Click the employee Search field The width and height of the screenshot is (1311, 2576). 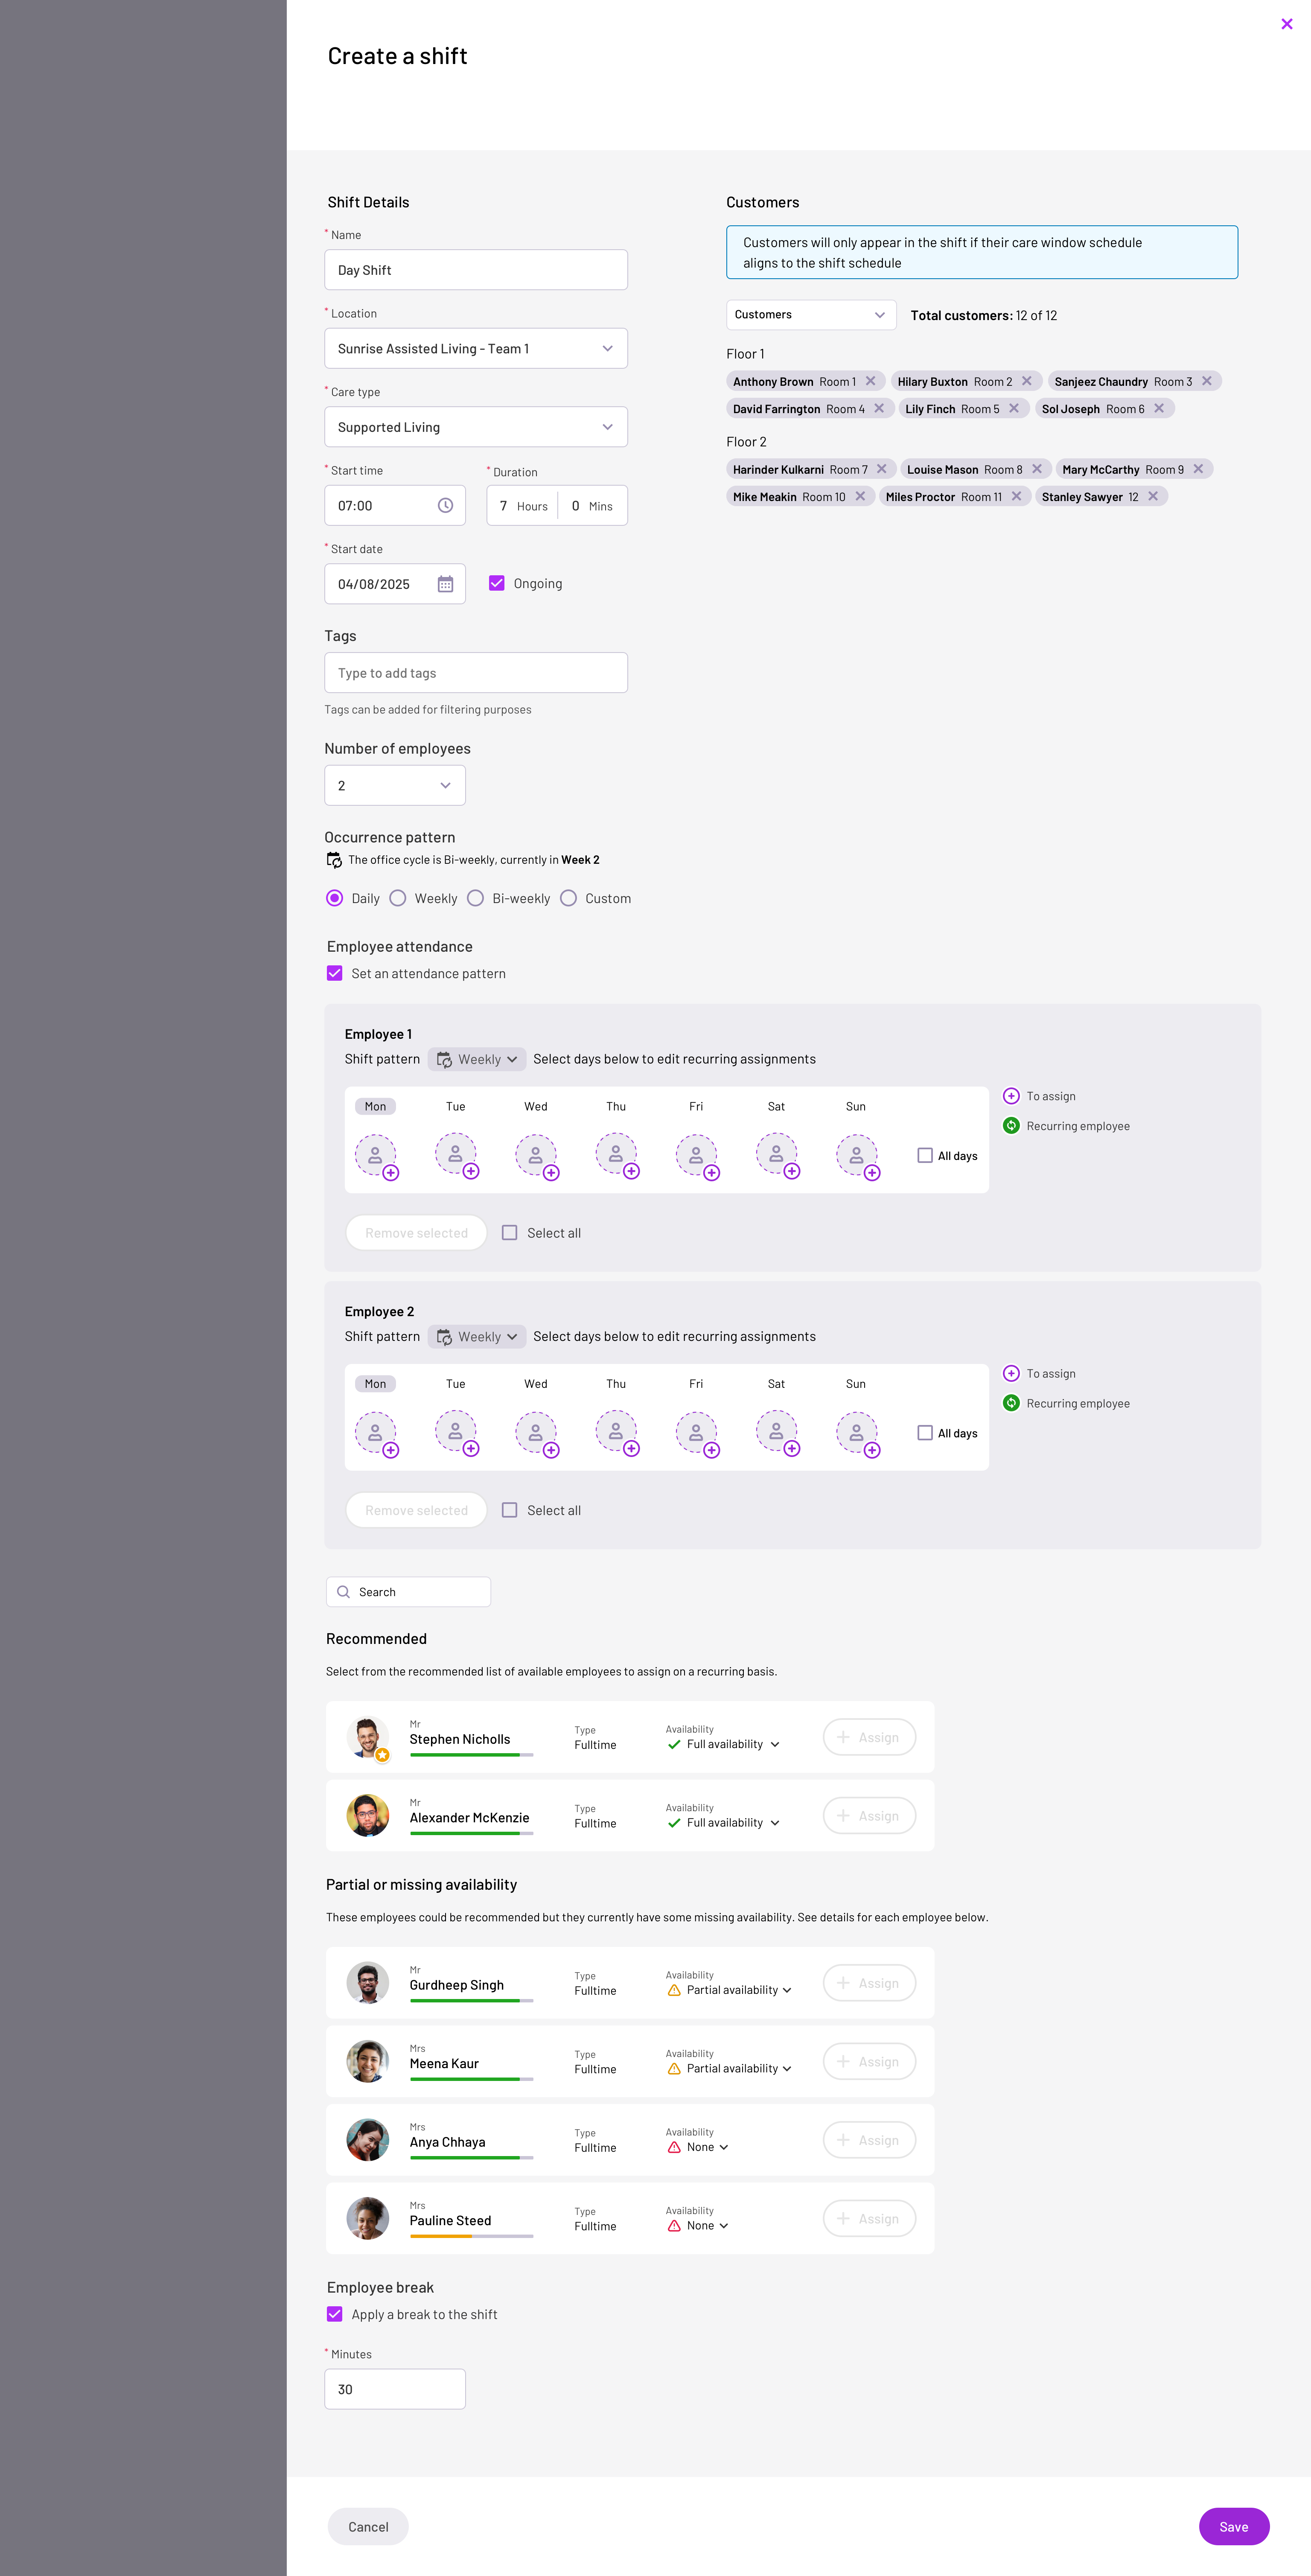pos(408,1592)
